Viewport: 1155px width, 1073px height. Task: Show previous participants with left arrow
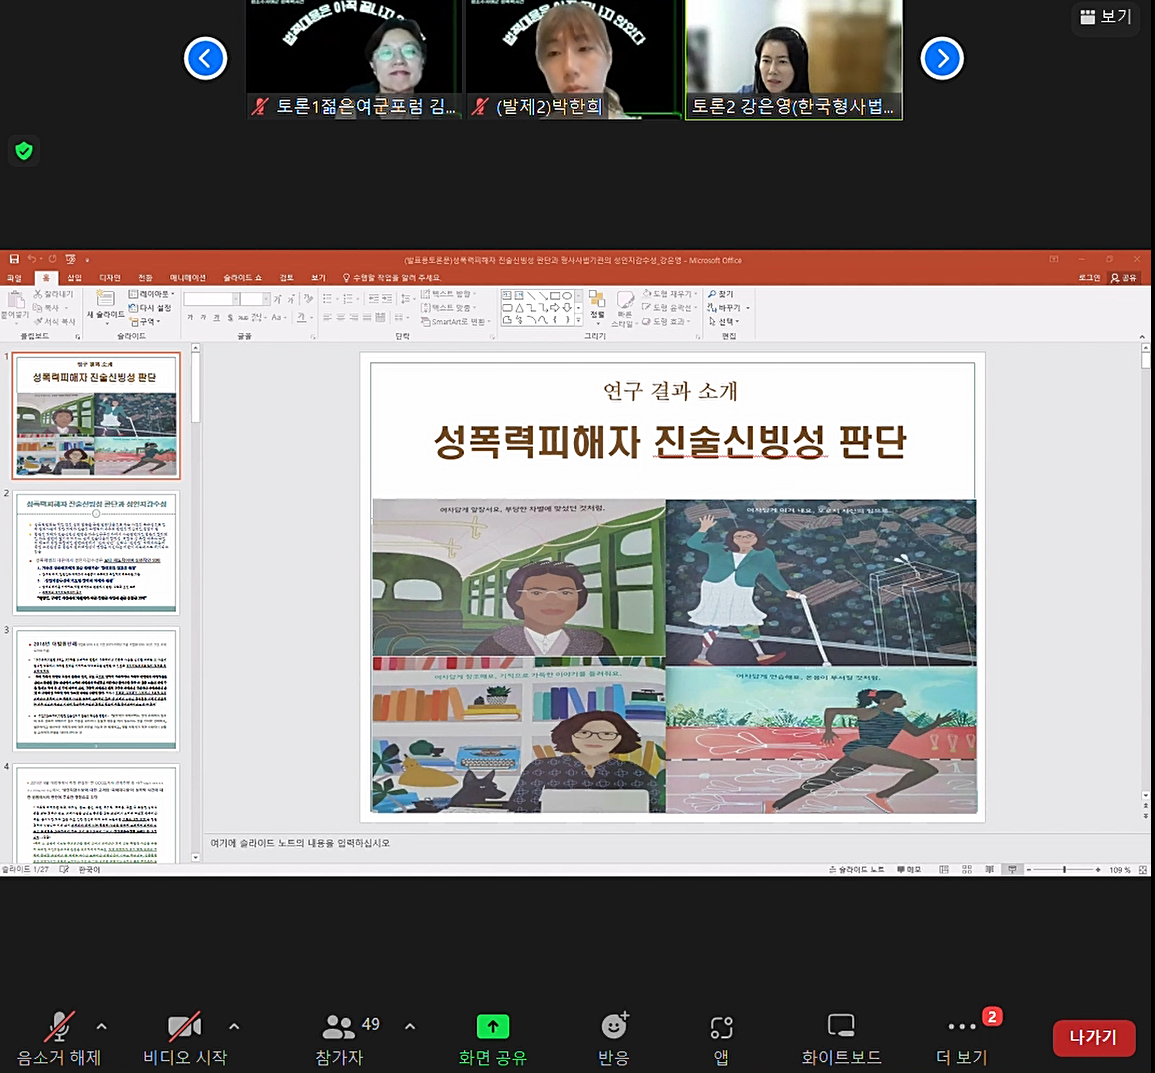[x=206, y=58]
